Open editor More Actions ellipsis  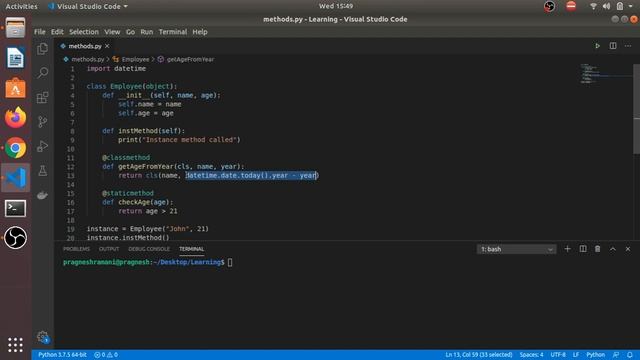point(628,46)
